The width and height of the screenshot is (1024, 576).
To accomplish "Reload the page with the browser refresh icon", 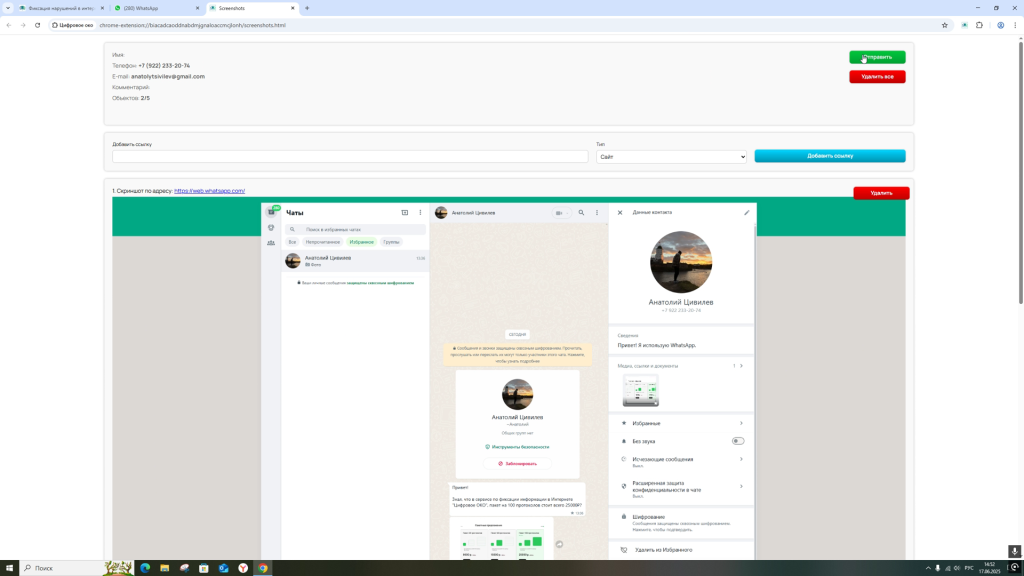I will pos(37,25).
